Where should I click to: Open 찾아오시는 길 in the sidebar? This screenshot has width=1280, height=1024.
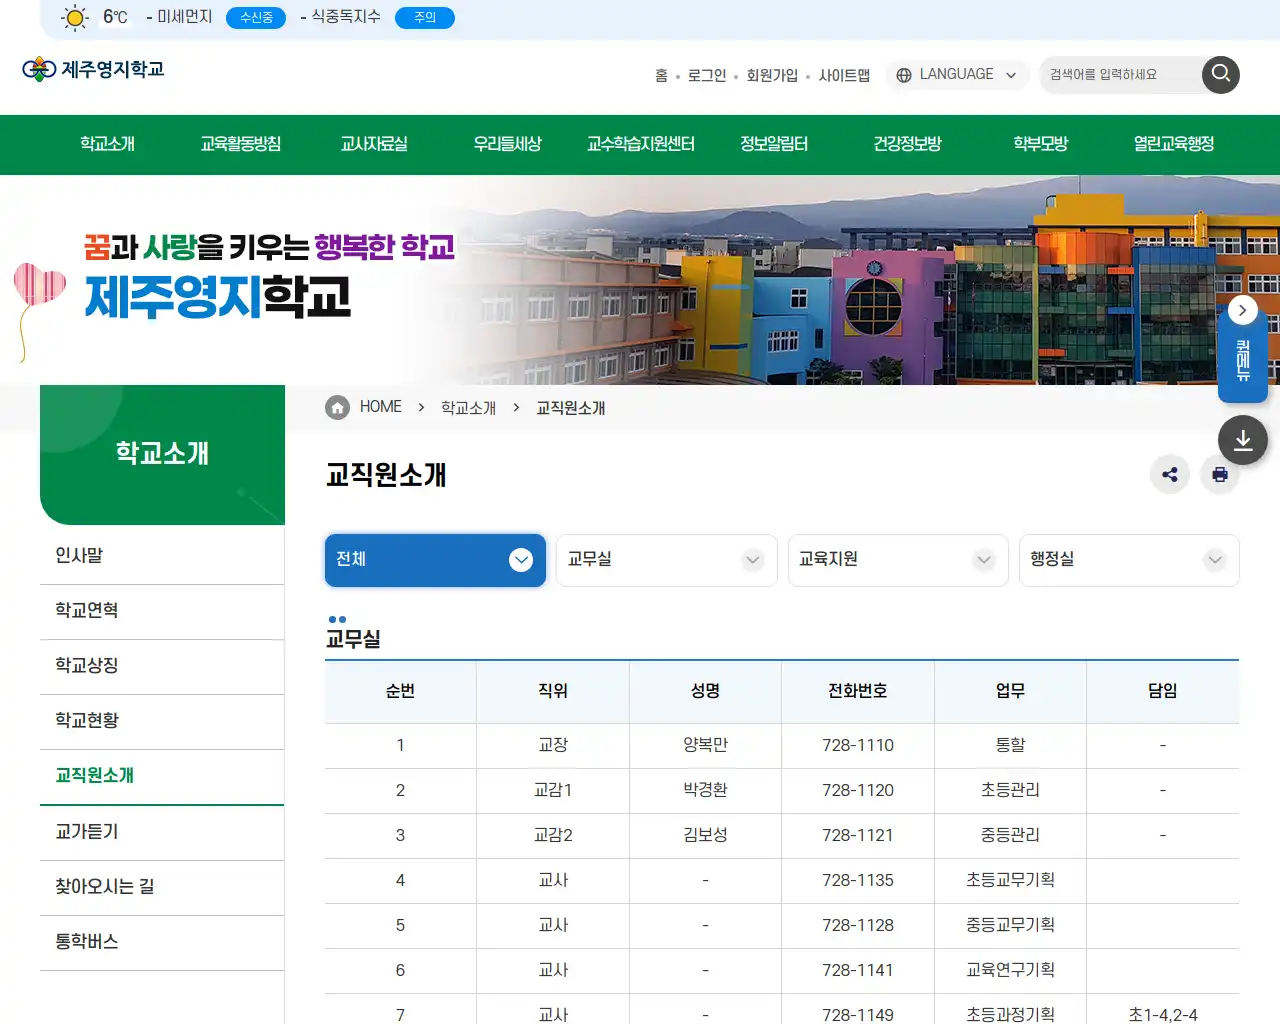[162, 887]
